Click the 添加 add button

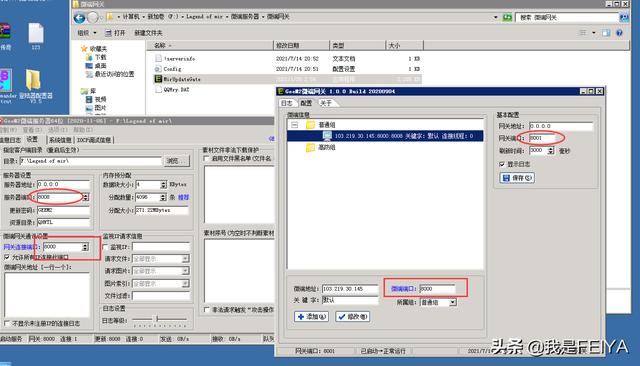[311, 316]
